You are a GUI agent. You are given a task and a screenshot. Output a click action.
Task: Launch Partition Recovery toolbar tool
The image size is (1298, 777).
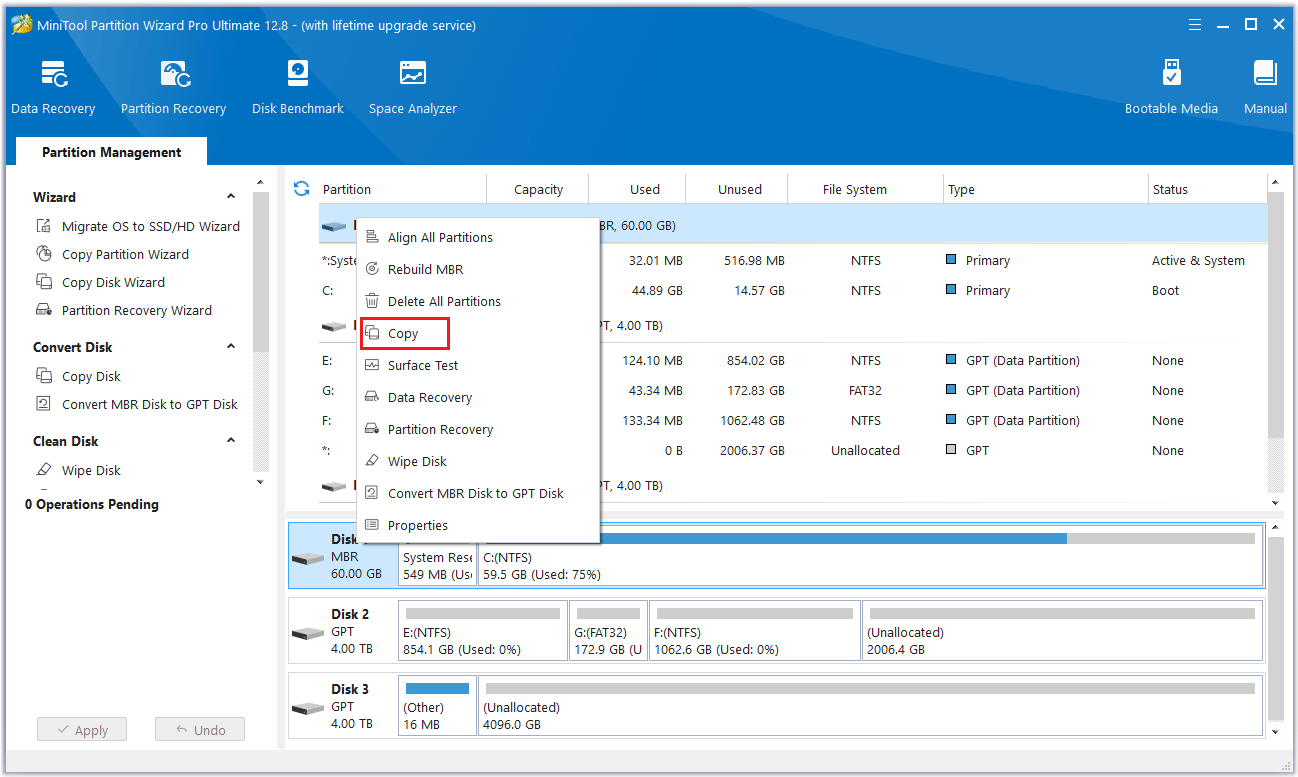[173, 88]
